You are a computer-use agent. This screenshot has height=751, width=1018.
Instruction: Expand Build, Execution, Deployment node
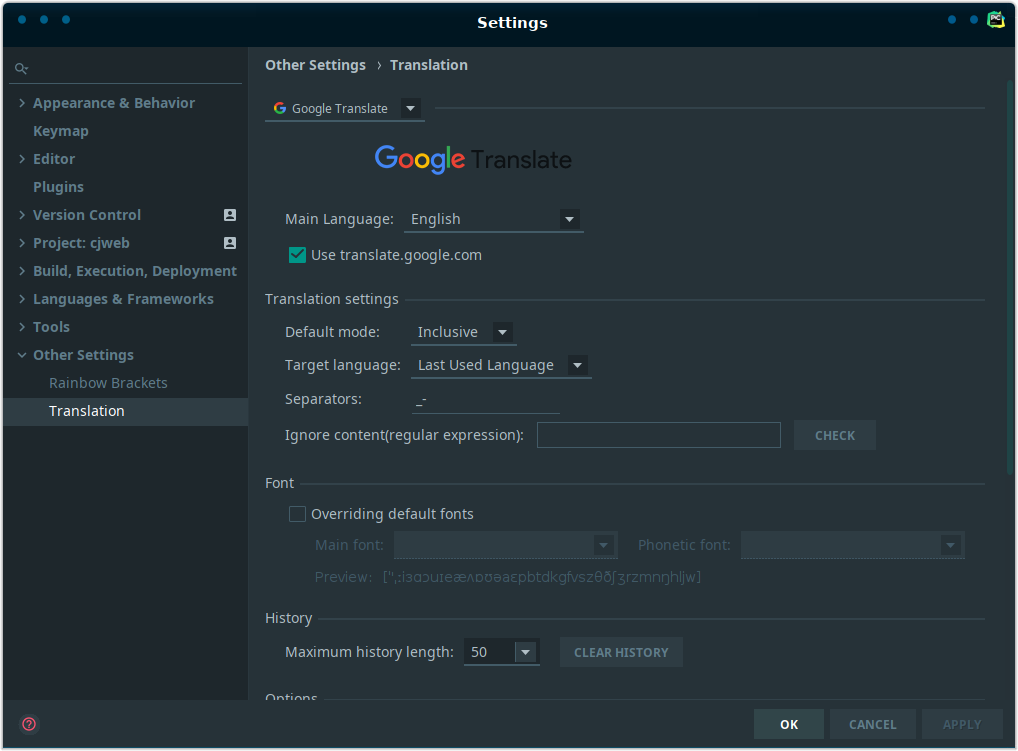[x=22, y=271]
